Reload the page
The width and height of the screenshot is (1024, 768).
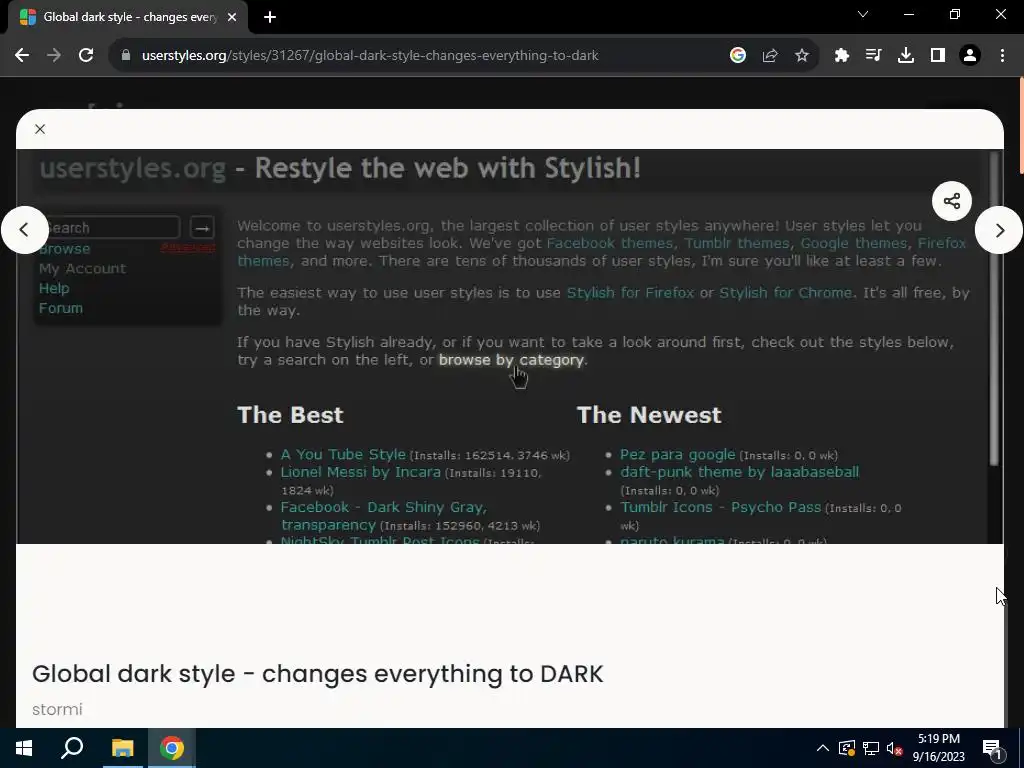[x=86, y=56]
